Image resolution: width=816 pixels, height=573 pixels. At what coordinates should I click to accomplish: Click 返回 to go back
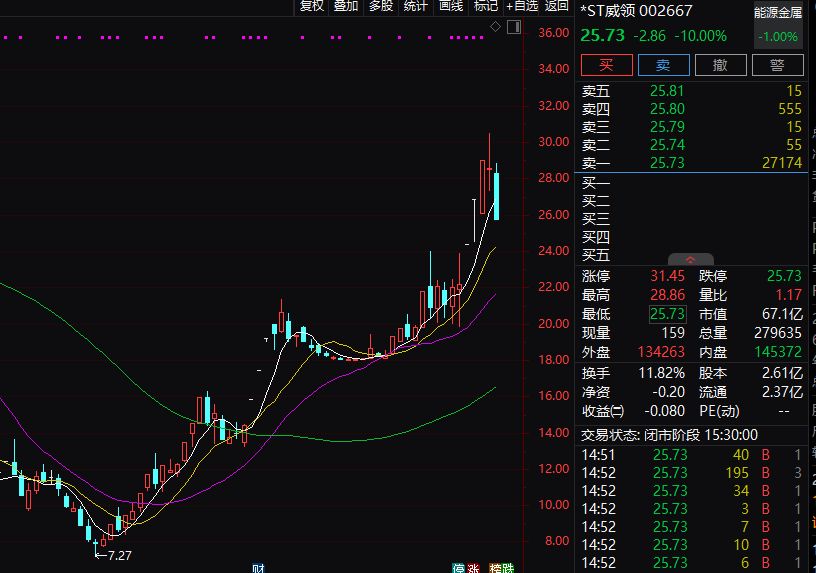[556, 6]
